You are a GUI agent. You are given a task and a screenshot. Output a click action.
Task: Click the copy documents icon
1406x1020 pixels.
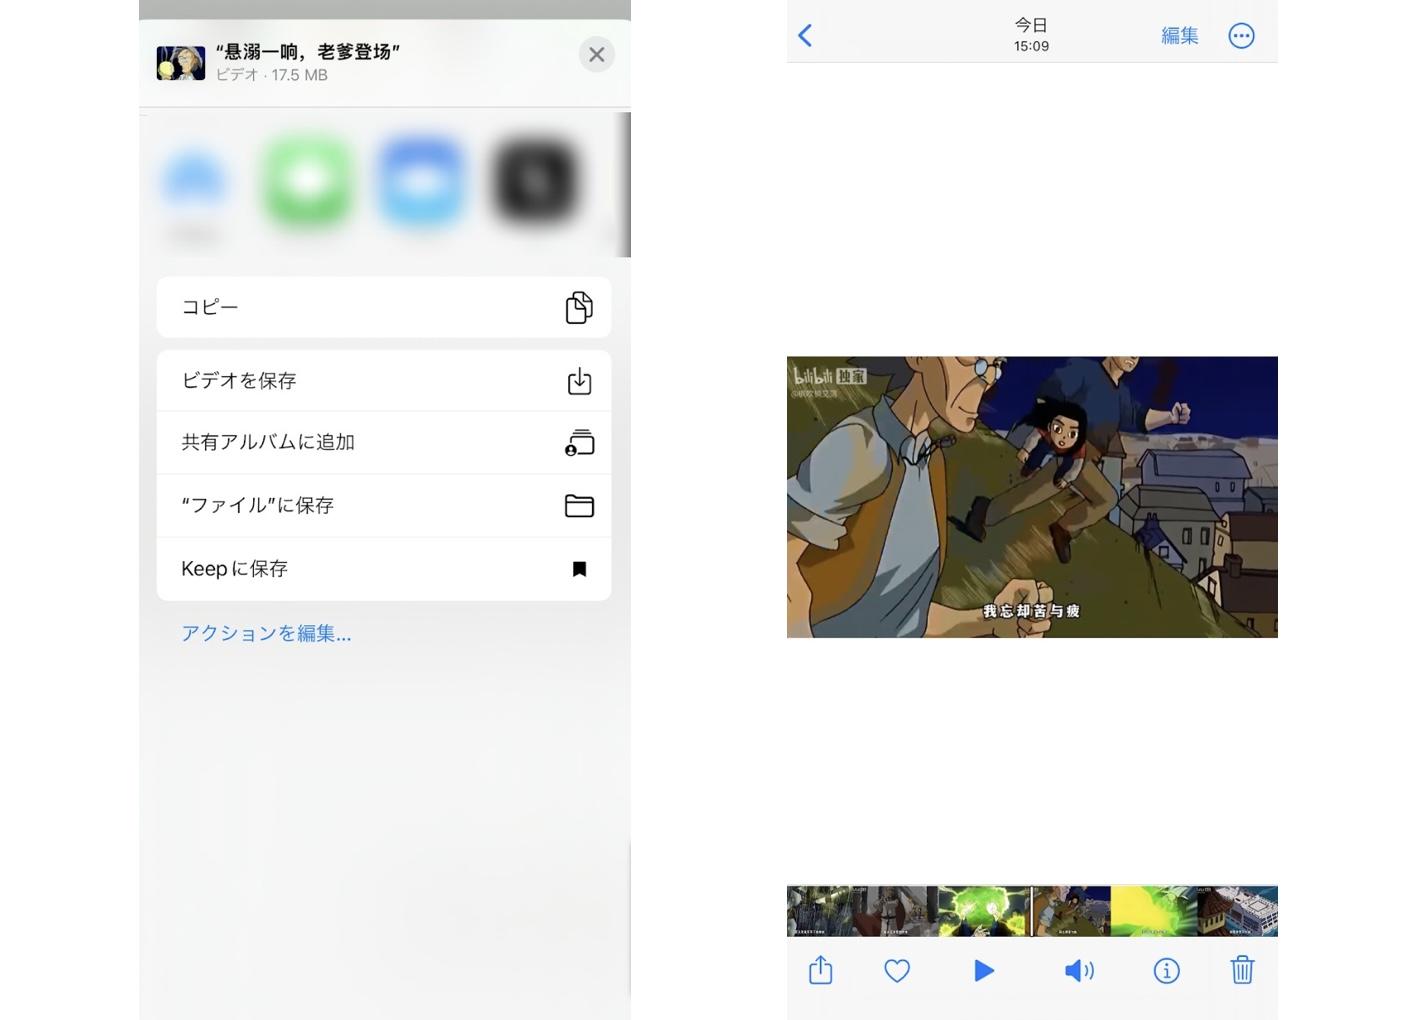pyautogui.click(x=579, y=307)
